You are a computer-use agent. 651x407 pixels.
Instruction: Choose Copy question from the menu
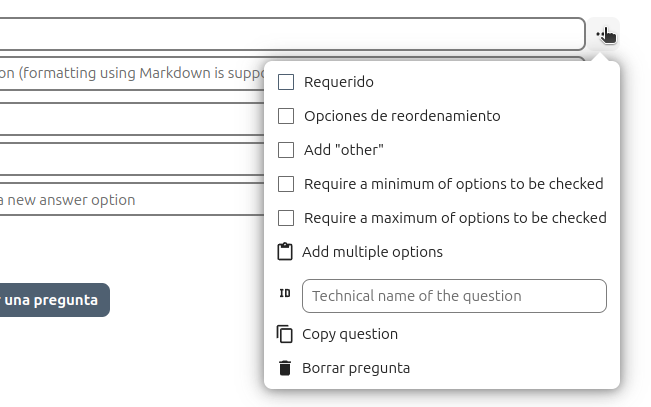350,334
